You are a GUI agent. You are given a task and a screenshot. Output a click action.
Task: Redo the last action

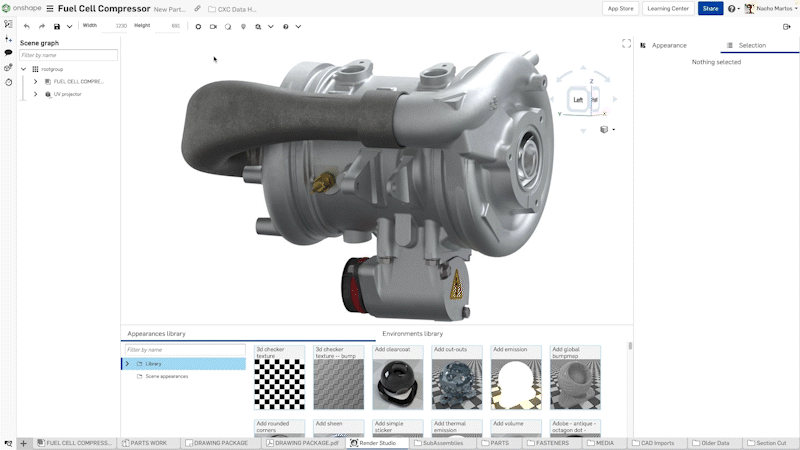point(42,27)
